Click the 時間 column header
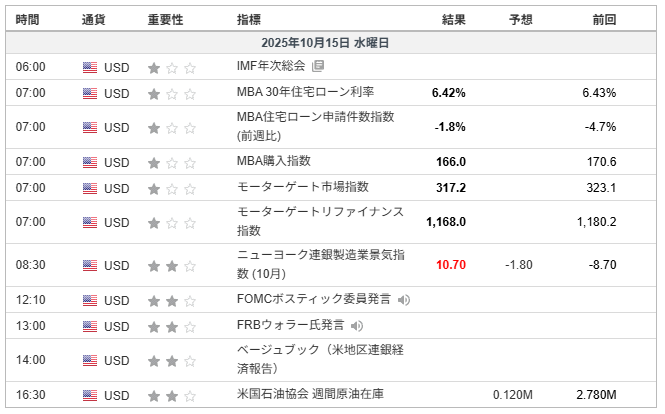This screenshot has height=414, width=665. tap(29, 19)
